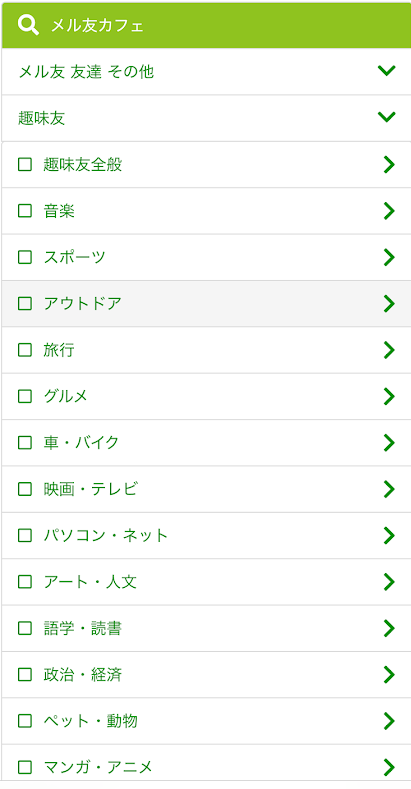411x789 pixels.
Task: Enable the ペット・動物 checkbox
Action: click(x=25, y=721)
